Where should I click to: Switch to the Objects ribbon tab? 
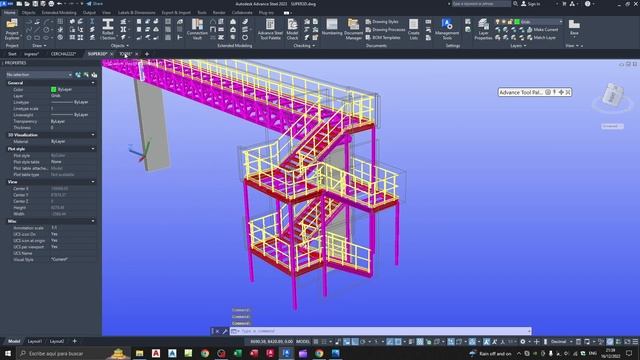[28, 13]
